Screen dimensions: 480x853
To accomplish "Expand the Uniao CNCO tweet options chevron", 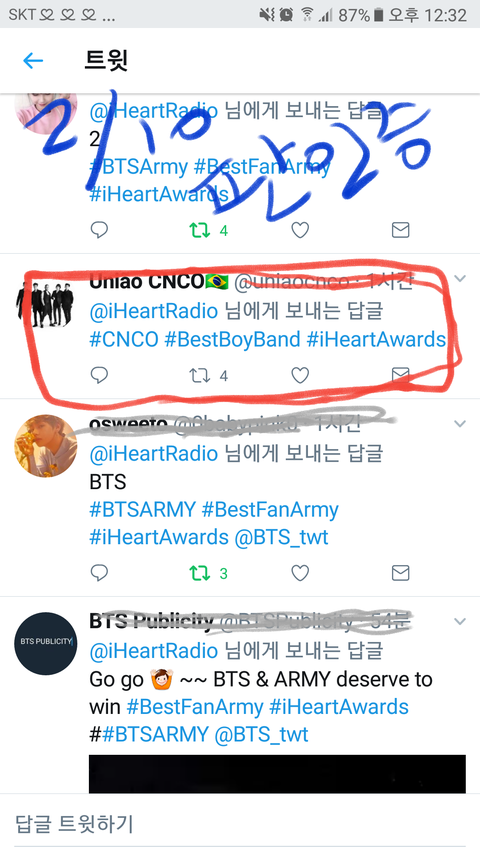I will coord(460,279).
